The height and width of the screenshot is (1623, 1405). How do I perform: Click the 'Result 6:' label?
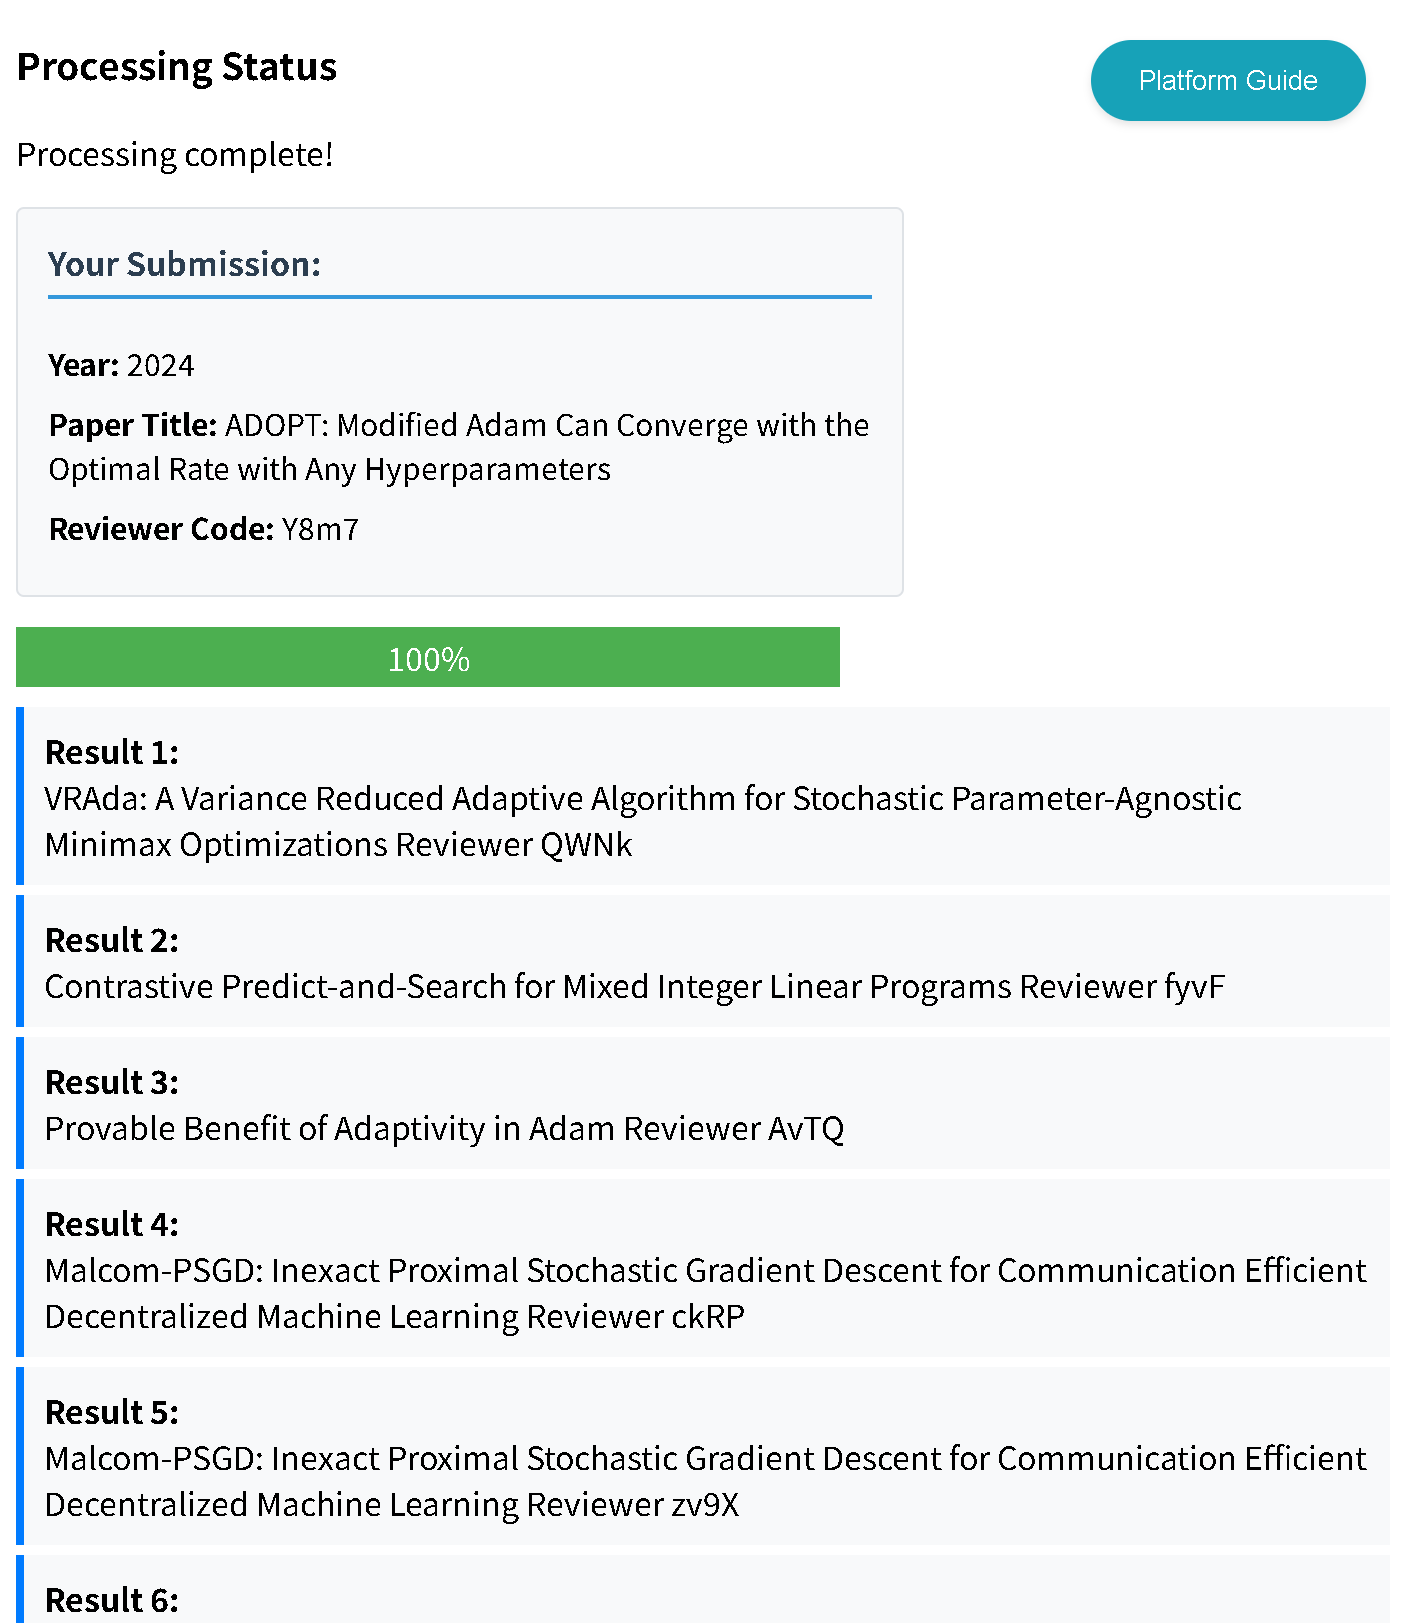[x=112, y=1600]
